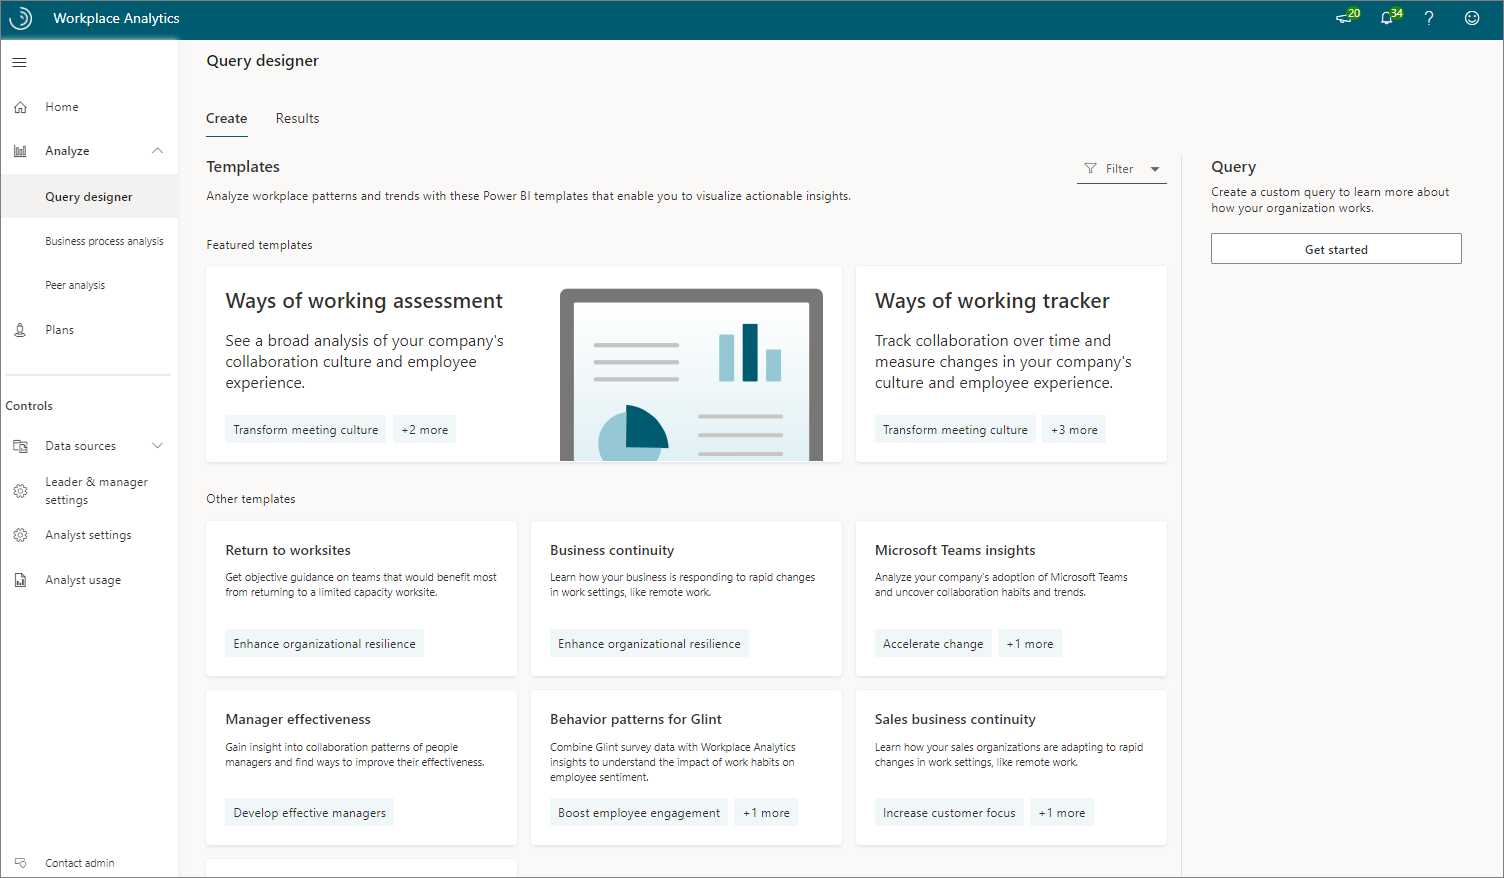Image resolution: width=1504 pixels, height=878 pixels.
Task: Open Query designer in the sidebar
Action: click(90, 197)
